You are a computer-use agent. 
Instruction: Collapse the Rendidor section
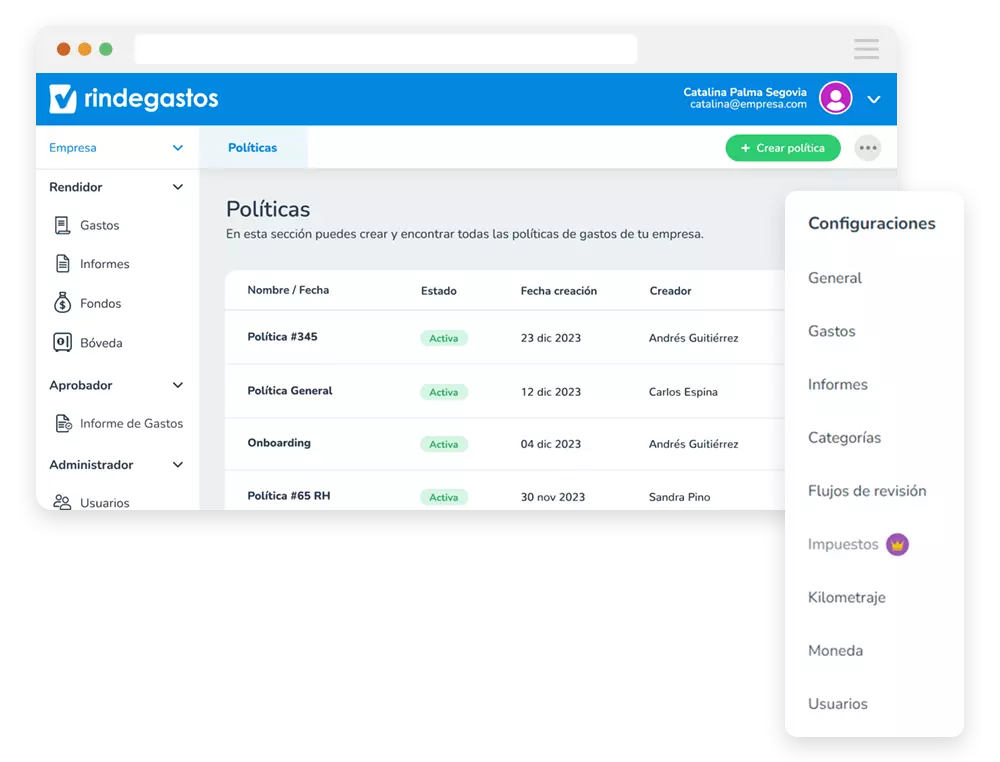[177, 187]
